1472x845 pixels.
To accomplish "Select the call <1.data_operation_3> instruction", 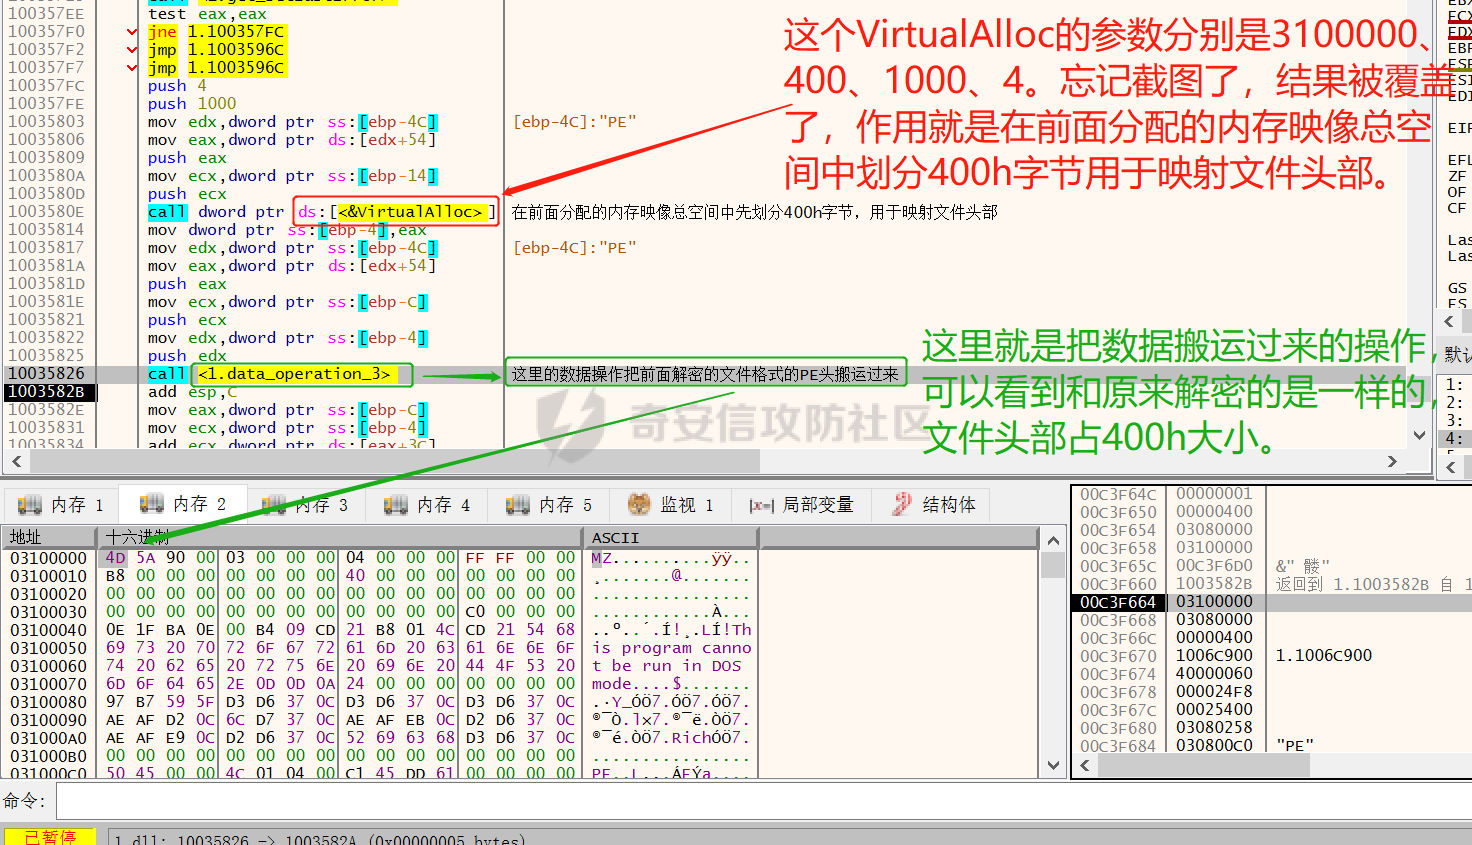I will point(269,374).
